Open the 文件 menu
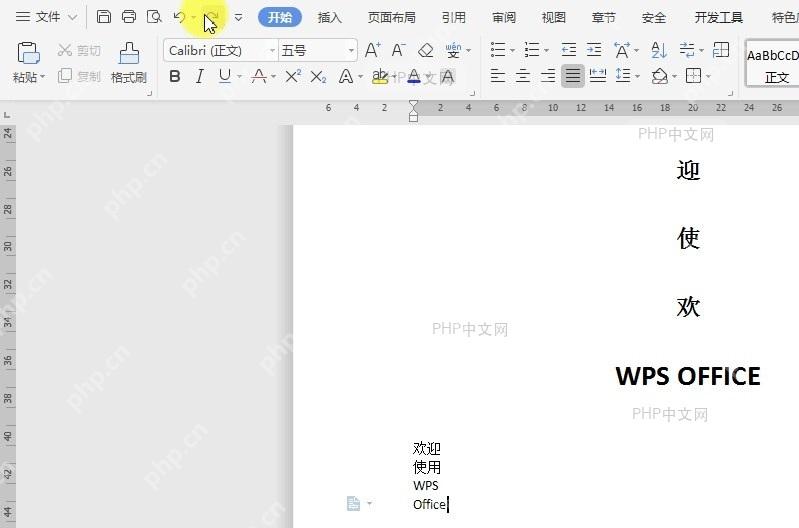This screenshot has height=528, width=799. (x=47, y=17)
